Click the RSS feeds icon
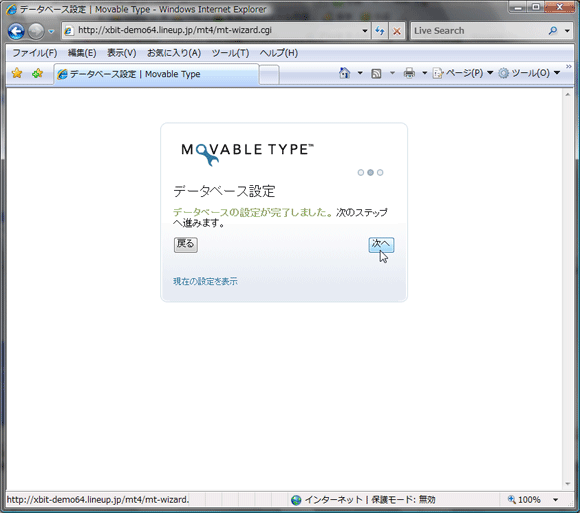The image size is (580, 513). (x=376, y=73)
